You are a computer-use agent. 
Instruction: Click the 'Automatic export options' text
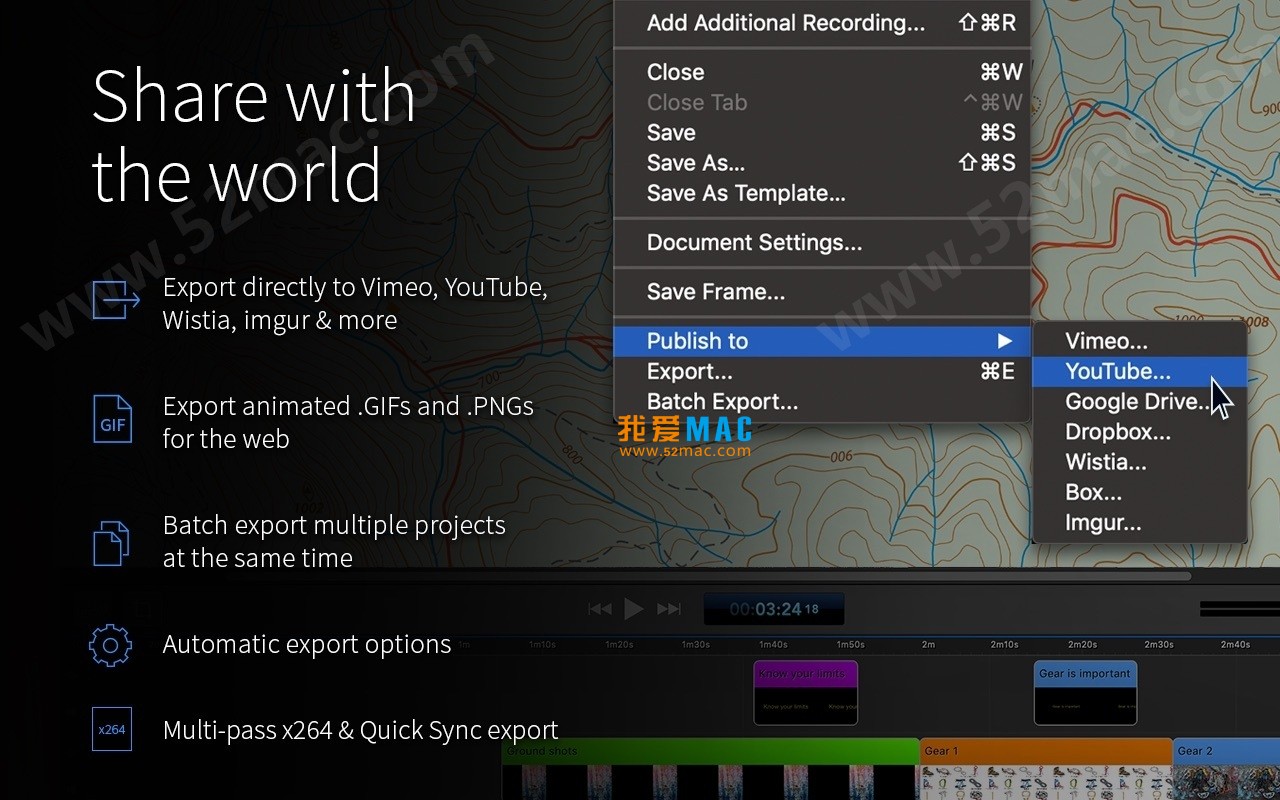307,644
